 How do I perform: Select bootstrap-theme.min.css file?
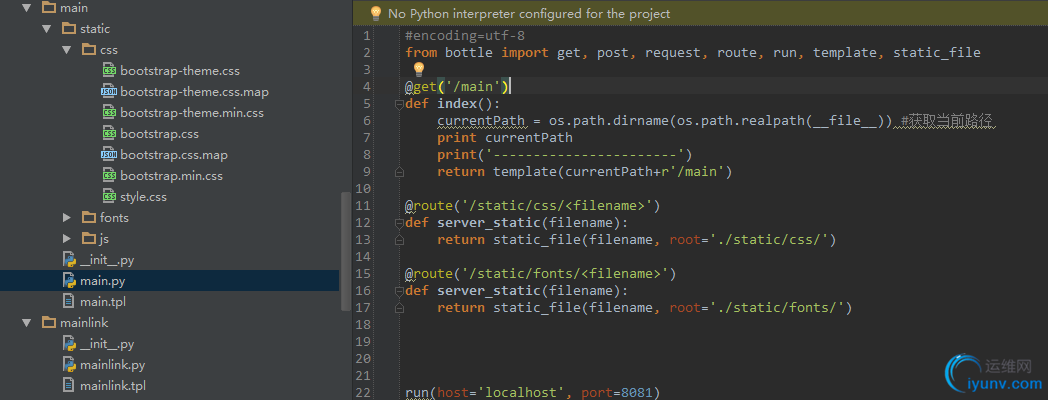pyautogui.click(x=192, y=113)
